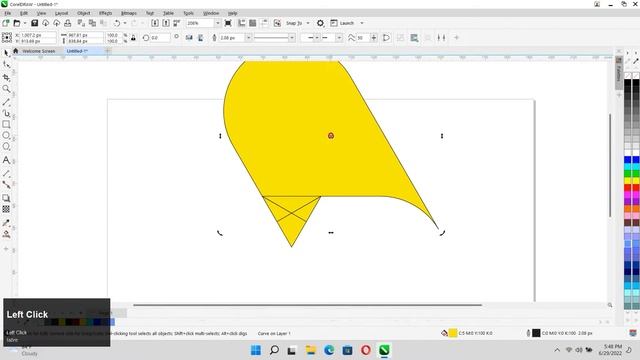Select the Parallel Dimension tool
The image size is (640, 360).
(x=6, y=173)
